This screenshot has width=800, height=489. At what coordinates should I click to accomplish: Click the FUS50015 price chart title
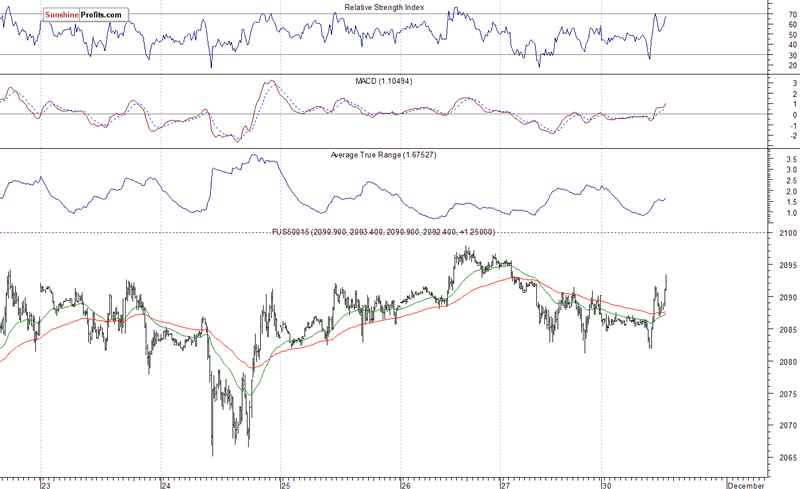384,232
